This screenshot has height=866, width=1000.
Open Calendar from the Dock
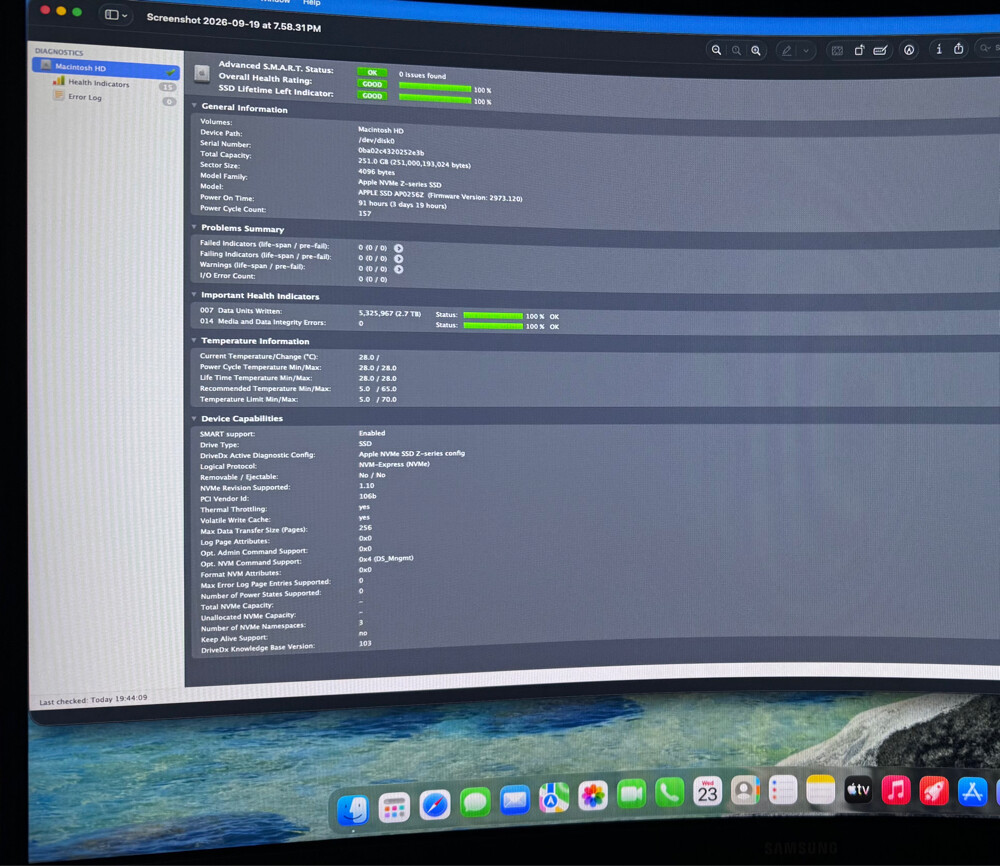pos(707,791)
